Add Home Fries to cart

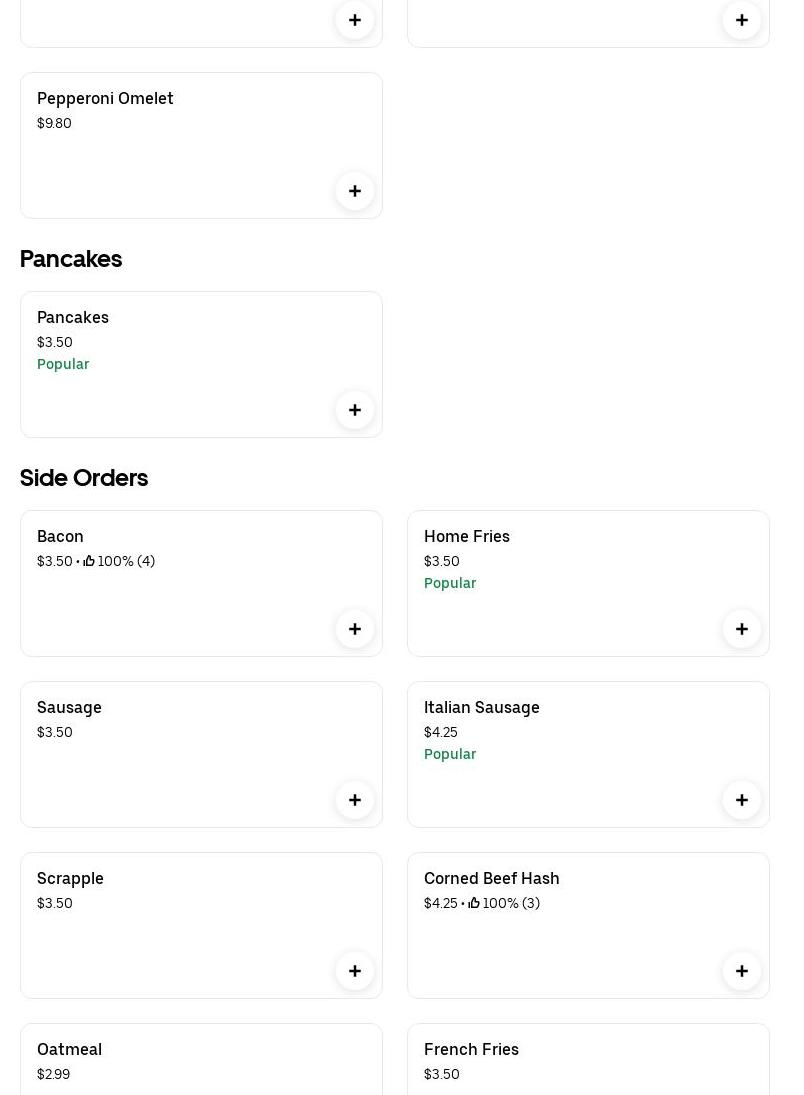click(742, 629)
